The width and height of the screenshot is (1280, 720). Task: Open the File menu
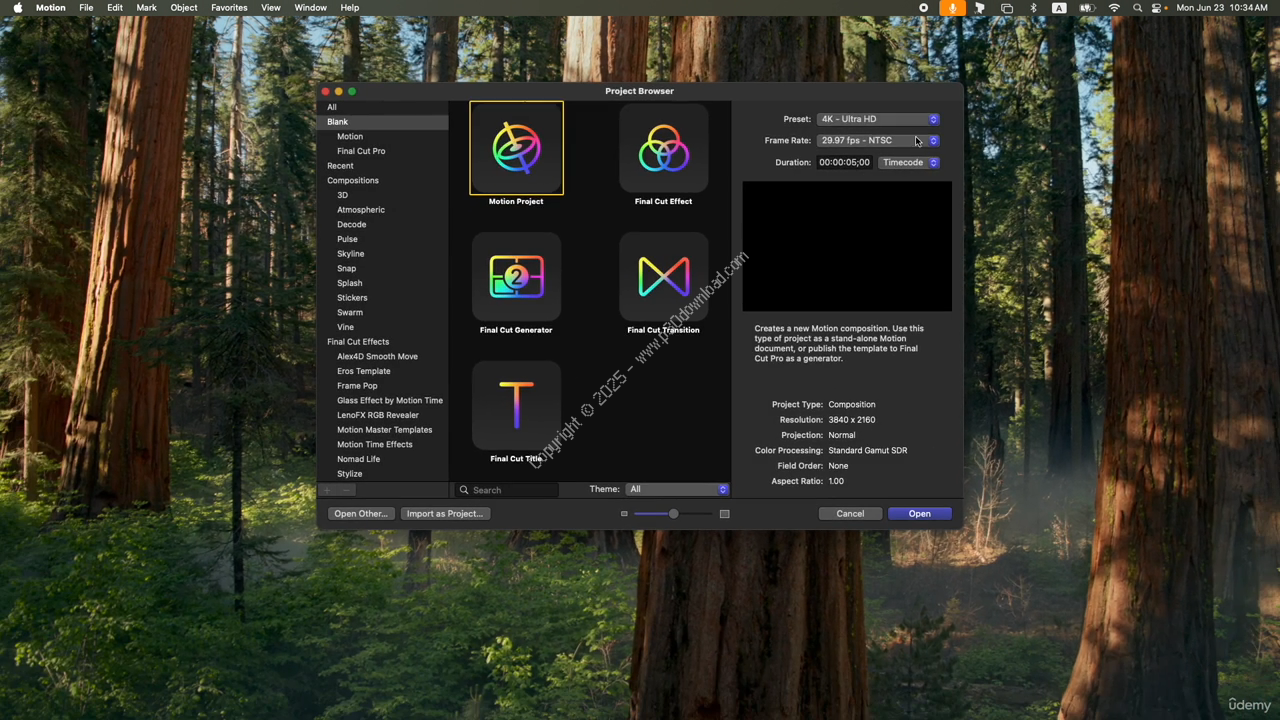coord(86,8)
